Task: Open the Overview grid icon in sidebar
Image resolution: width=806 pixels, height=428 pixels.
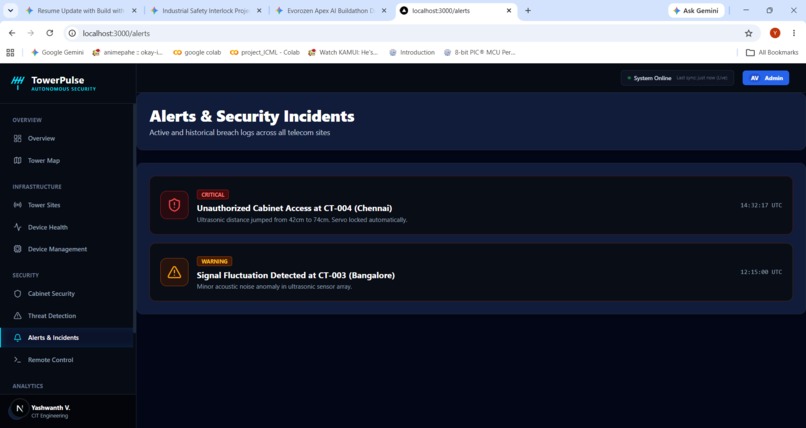Action: (x=17, y=138)
